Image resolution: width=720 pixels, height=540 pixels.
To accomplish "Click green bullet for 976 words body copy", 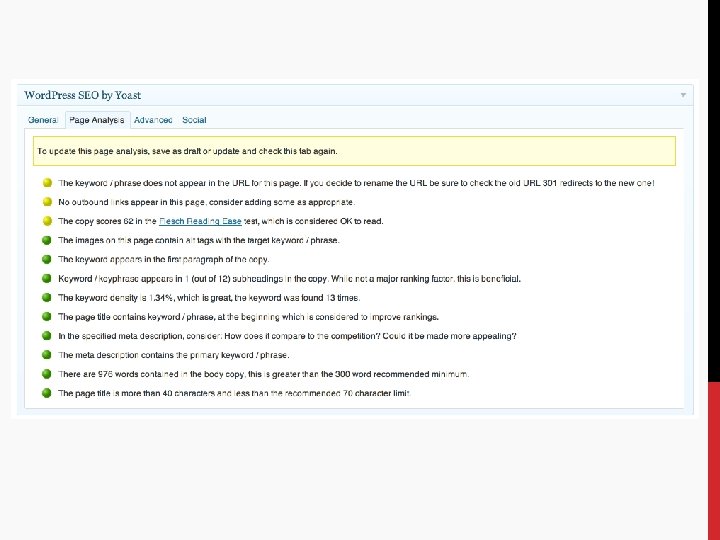I will [x=47, y=374].
